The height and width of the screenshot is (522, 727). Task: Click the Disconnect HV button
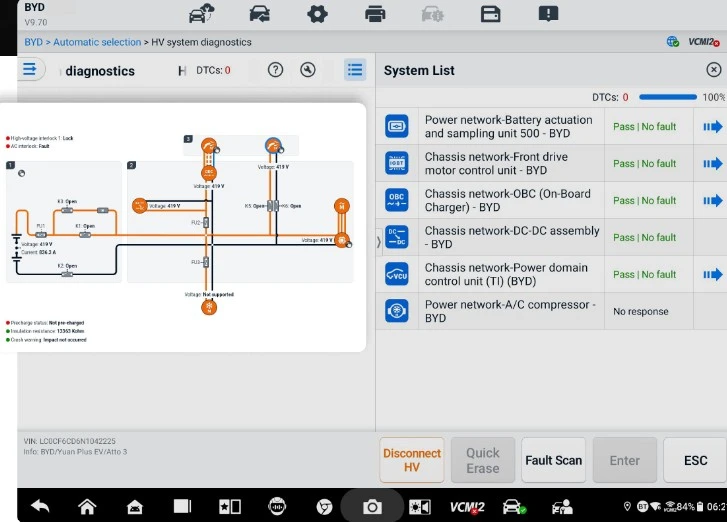(412, 460)
